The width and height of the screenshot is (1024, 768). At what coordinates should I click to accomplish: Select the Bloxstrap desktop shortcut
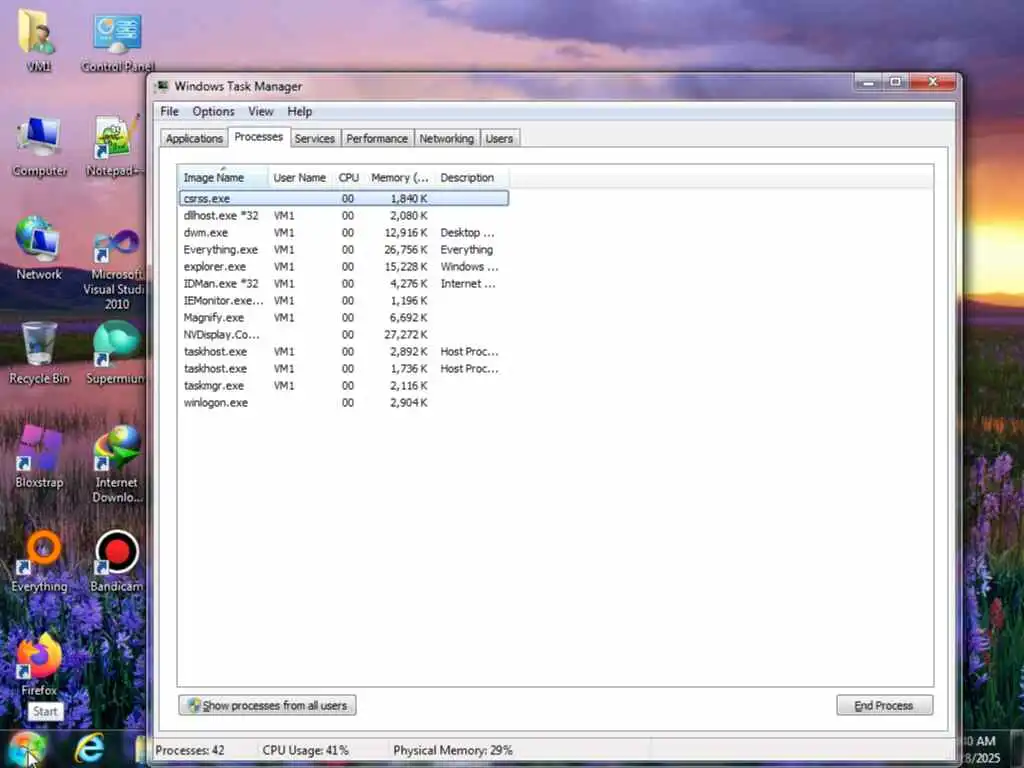[x=39, y=457]
